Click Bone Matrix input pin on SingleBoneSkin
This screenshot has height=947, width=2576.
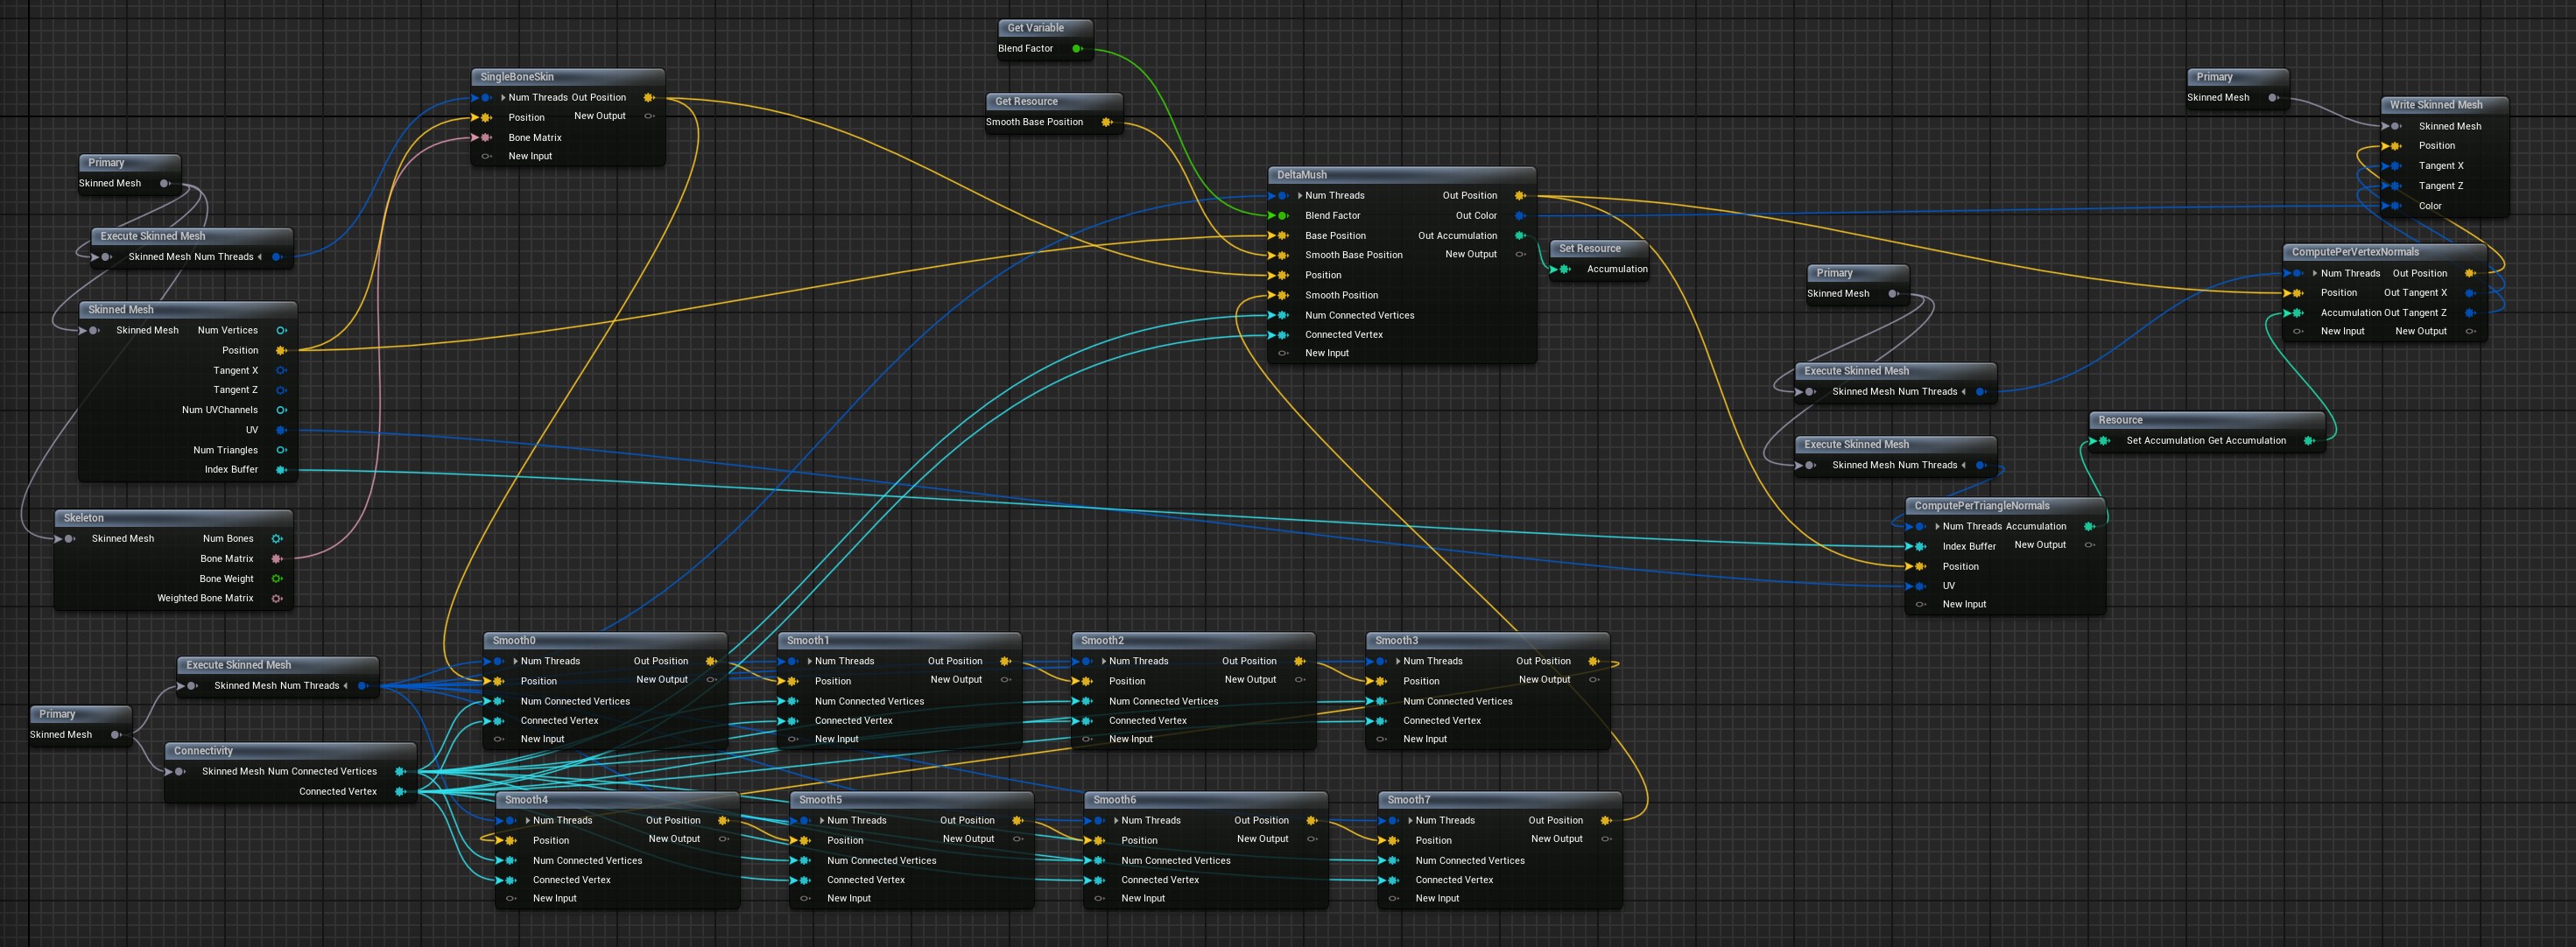[486, 137]
